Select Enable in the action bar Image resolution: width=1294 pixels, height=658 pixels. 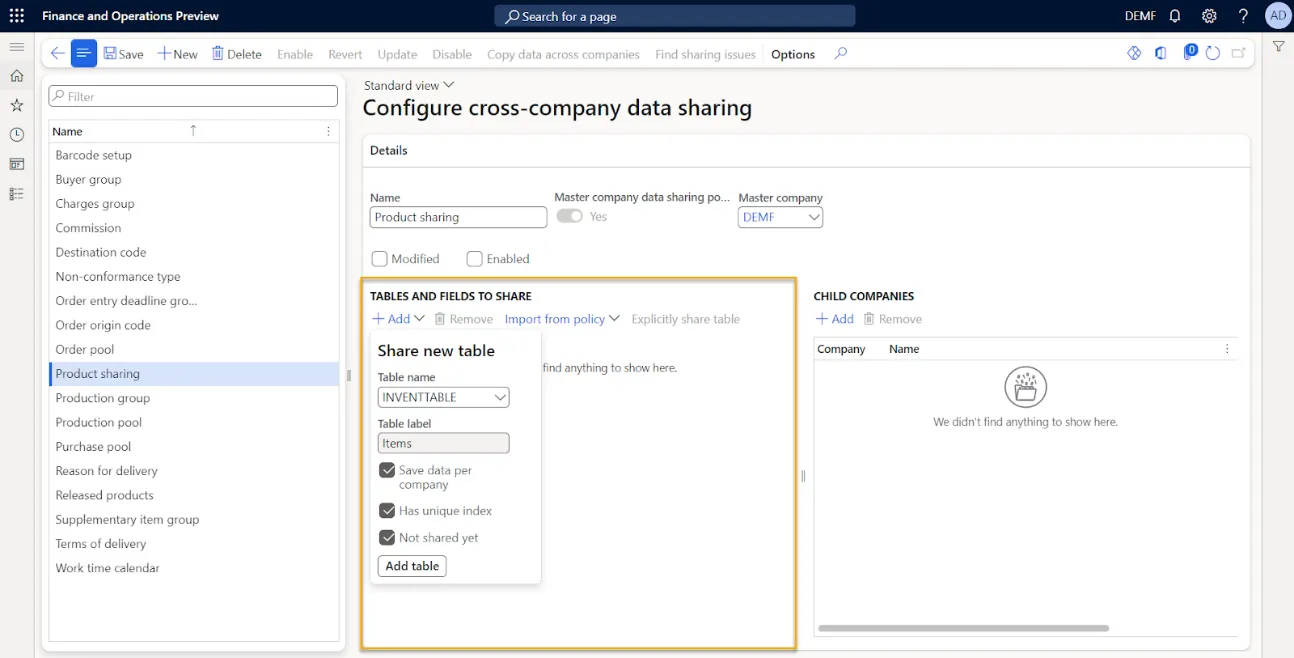point(295,54)
